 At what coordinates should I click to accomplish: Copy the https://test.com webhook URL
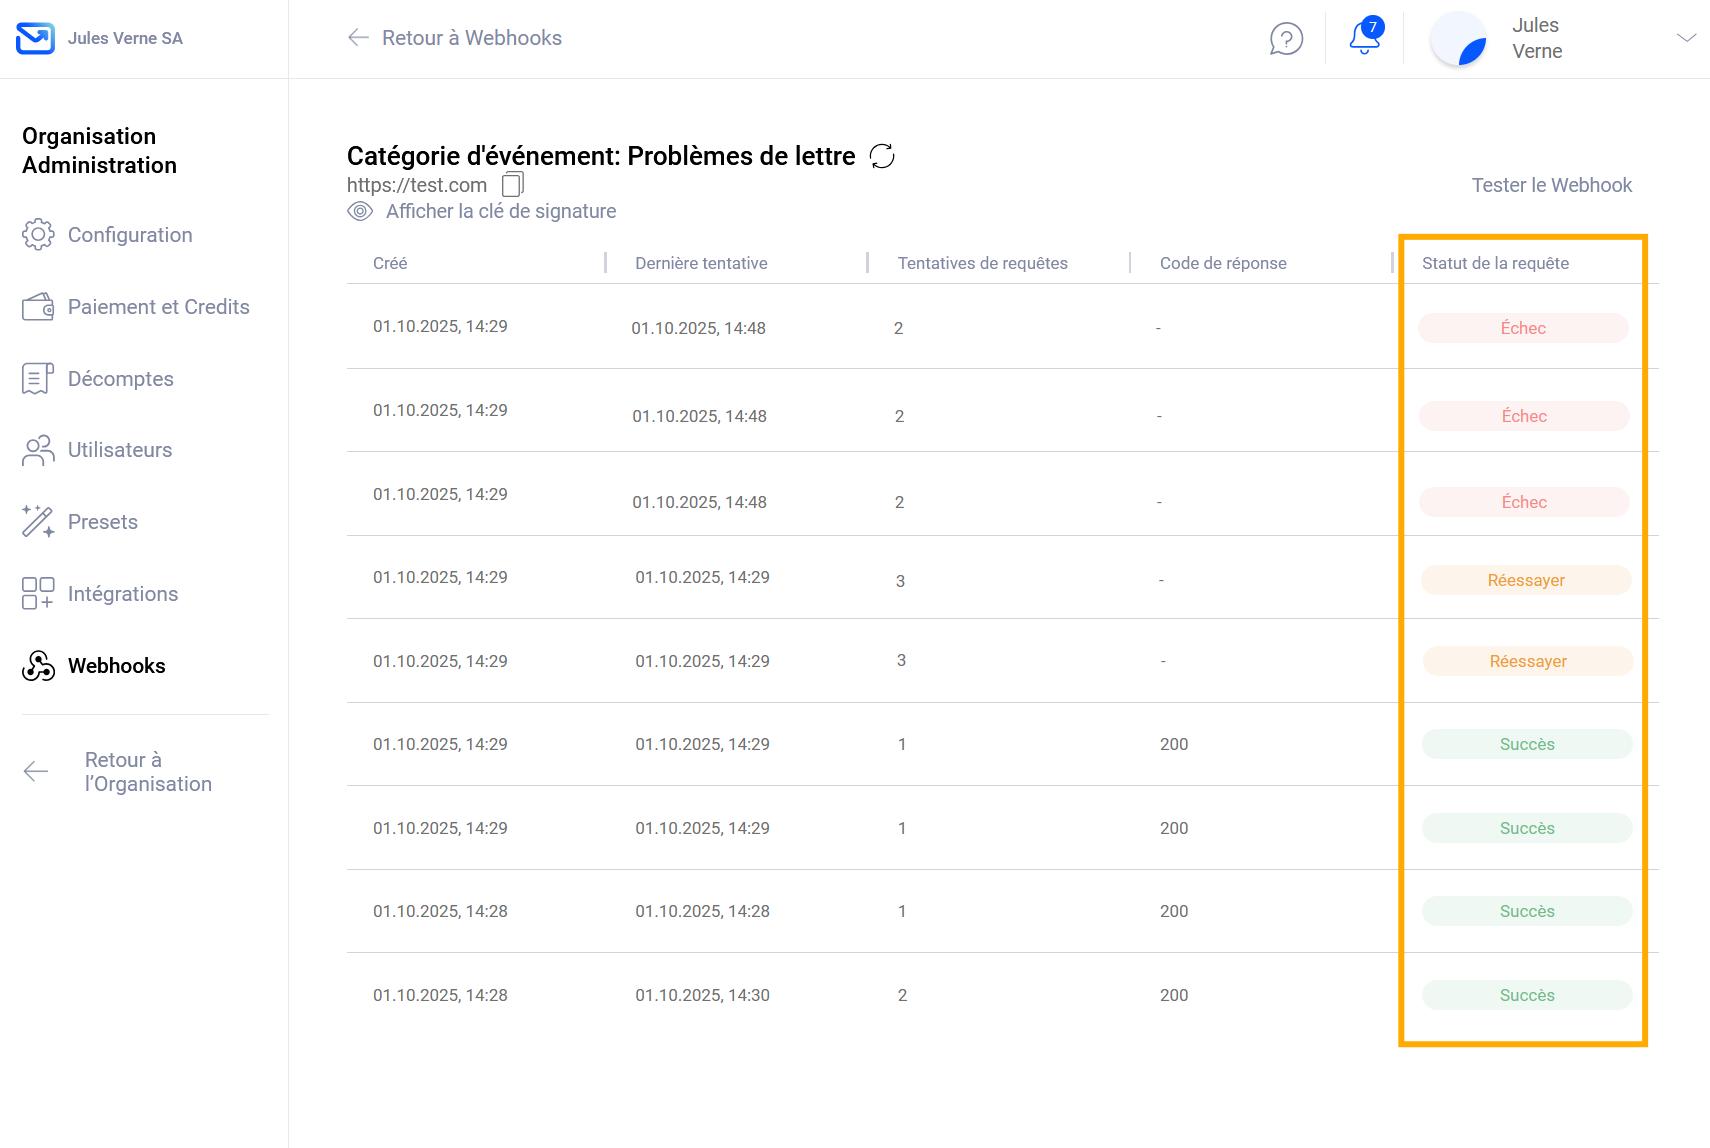pos(513,184)
